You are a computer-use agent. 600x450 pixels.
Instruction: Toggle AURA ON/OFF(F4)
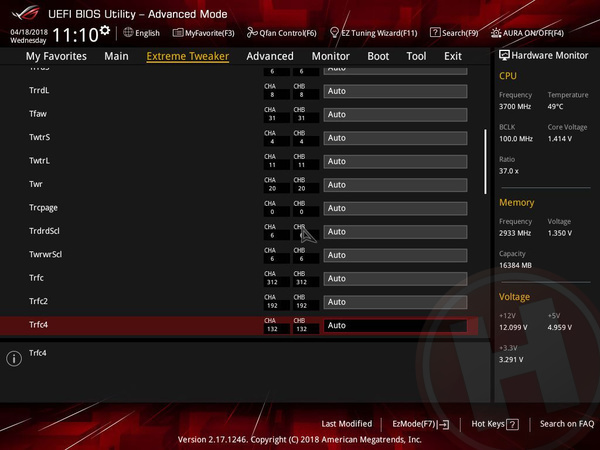tap(527, 33)
